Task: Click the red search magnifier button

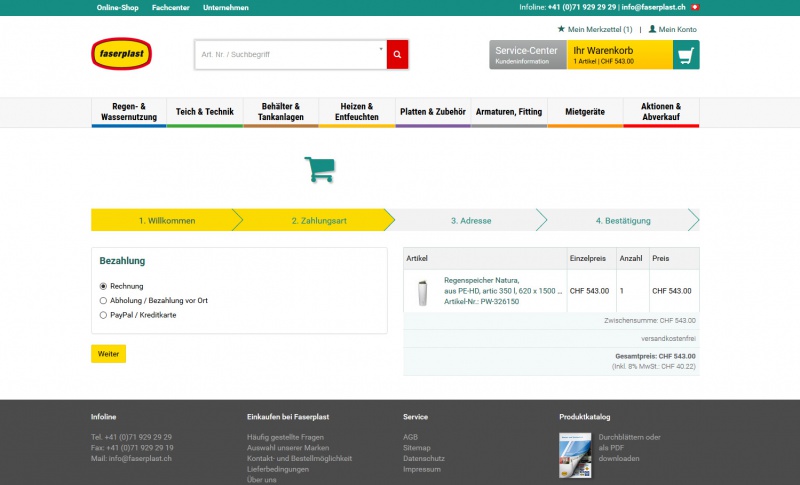Action: click(397, 55)
